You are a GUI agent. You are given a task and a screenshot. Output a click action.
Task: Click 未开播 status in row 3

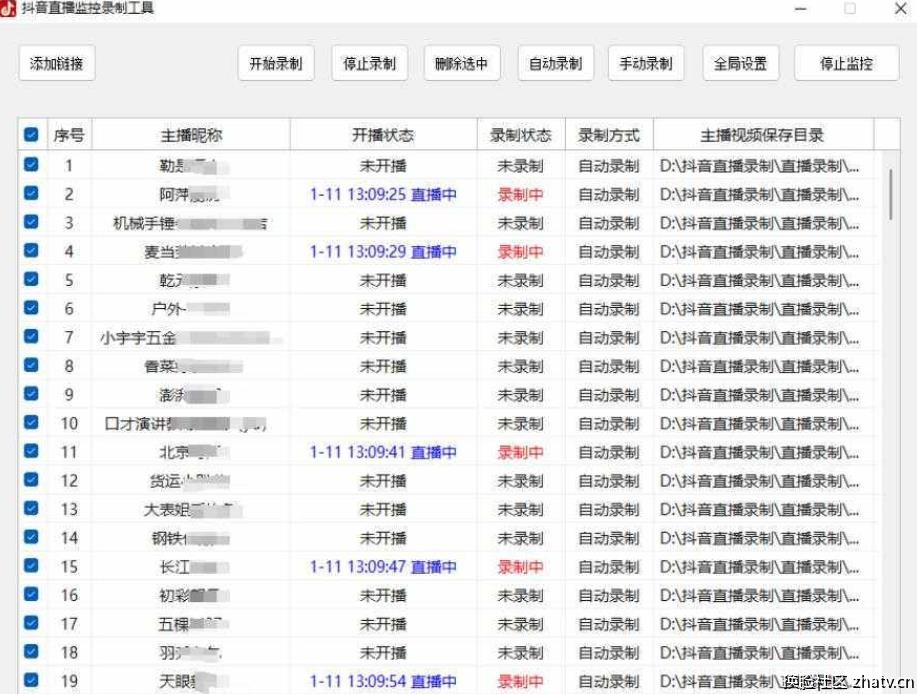383,223
